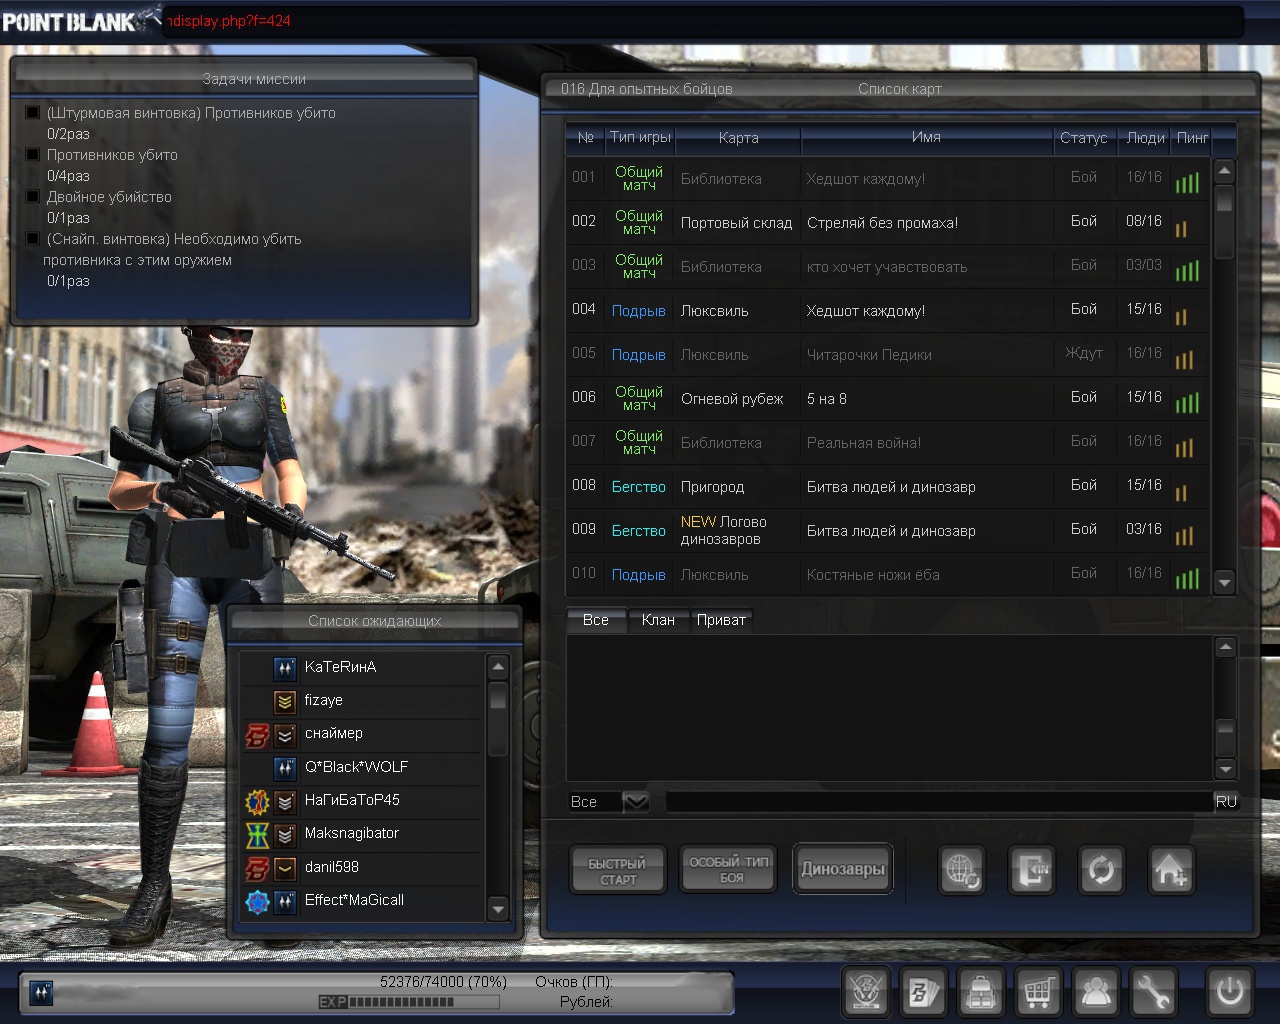Select room 002 'Стреляй без промаха!'
Image resolution: width=1280 pixels, height=1024 pixels.
887,222
